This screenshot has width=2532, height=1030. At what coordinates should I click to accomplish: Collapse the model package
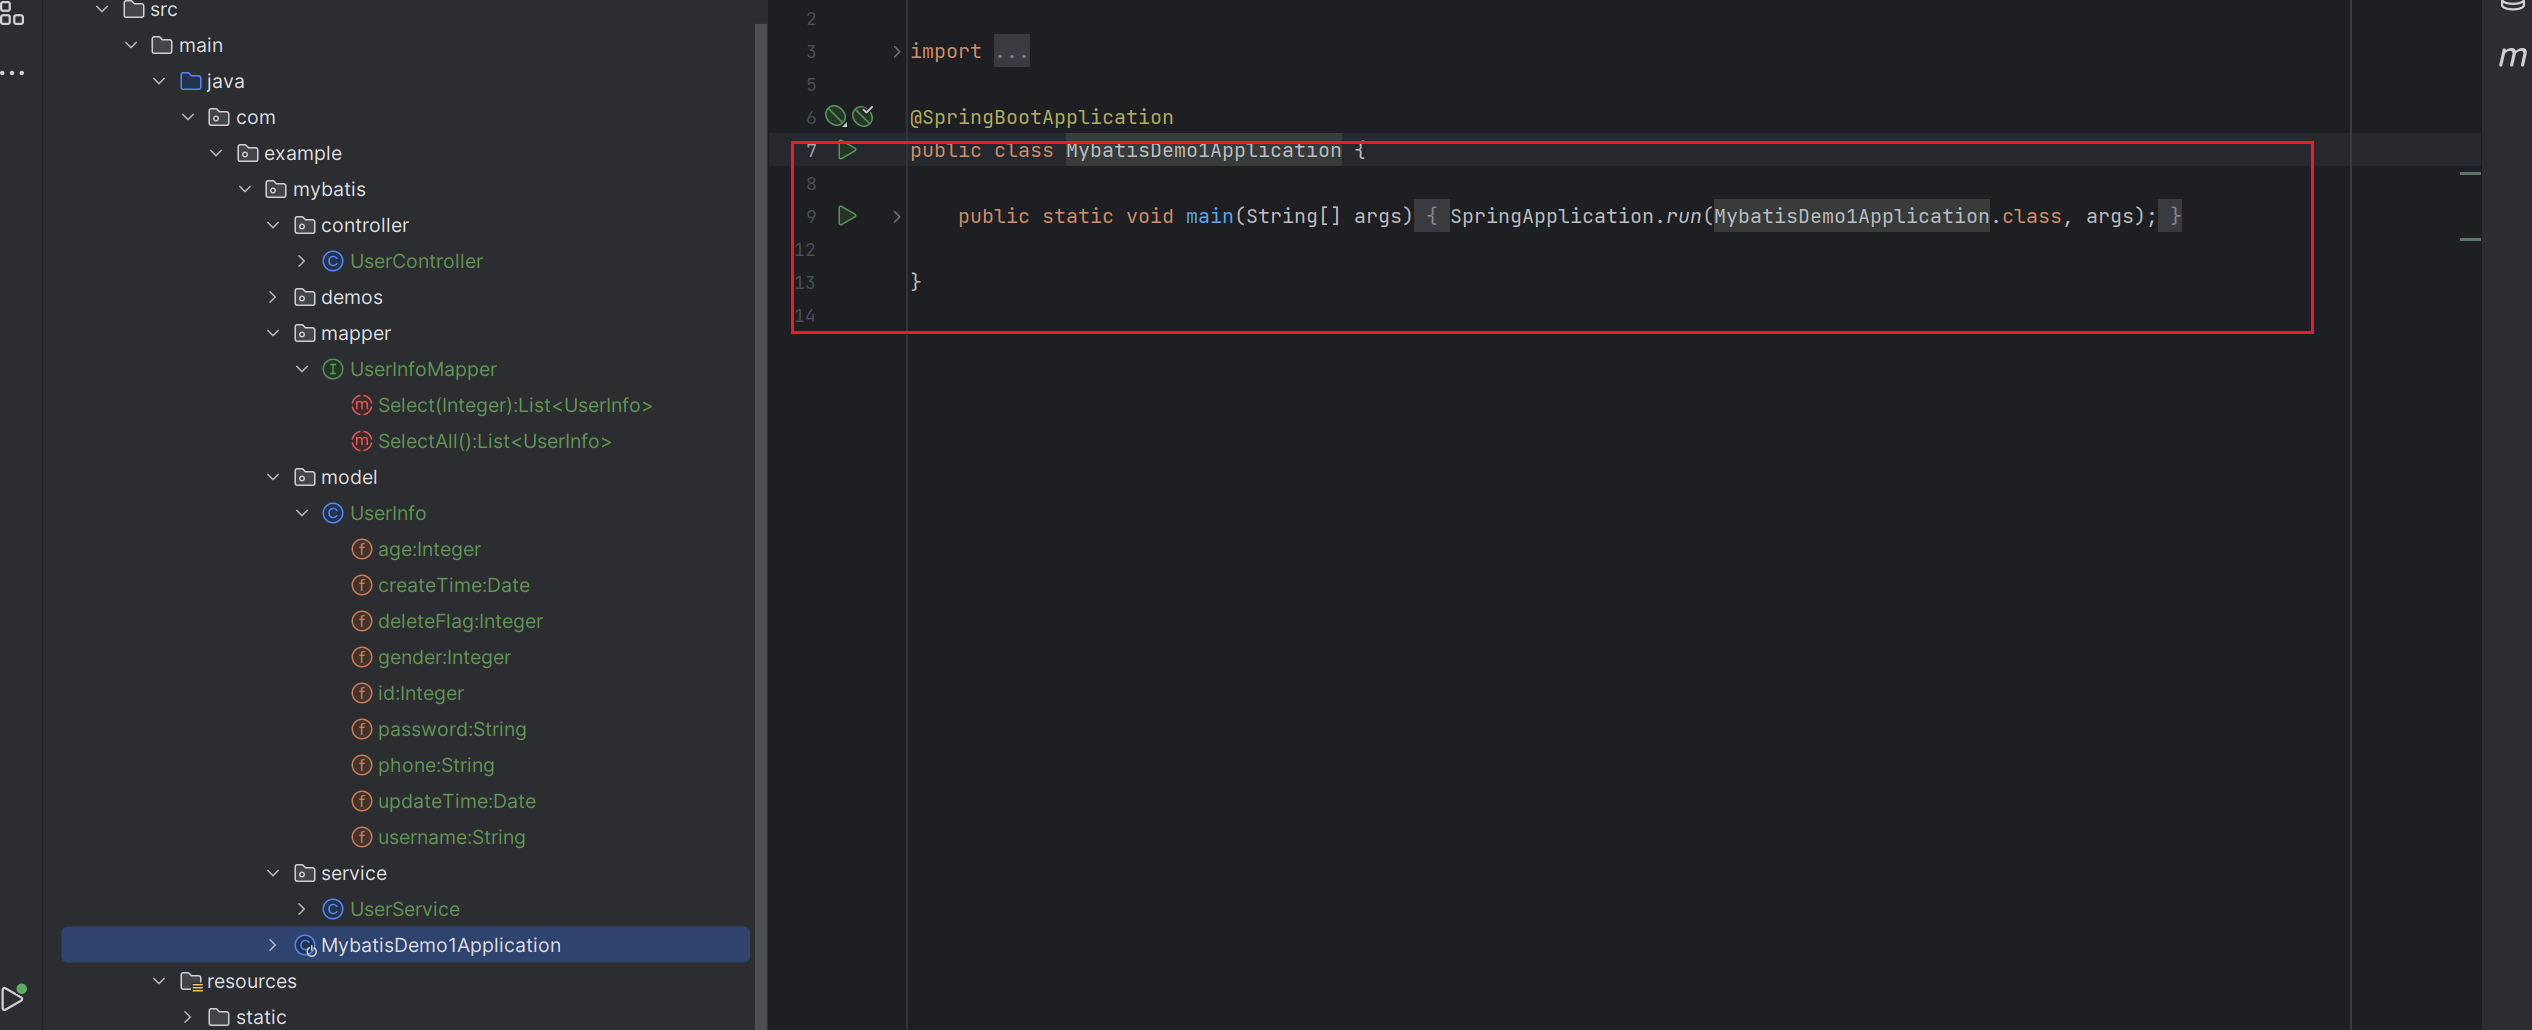273,477
